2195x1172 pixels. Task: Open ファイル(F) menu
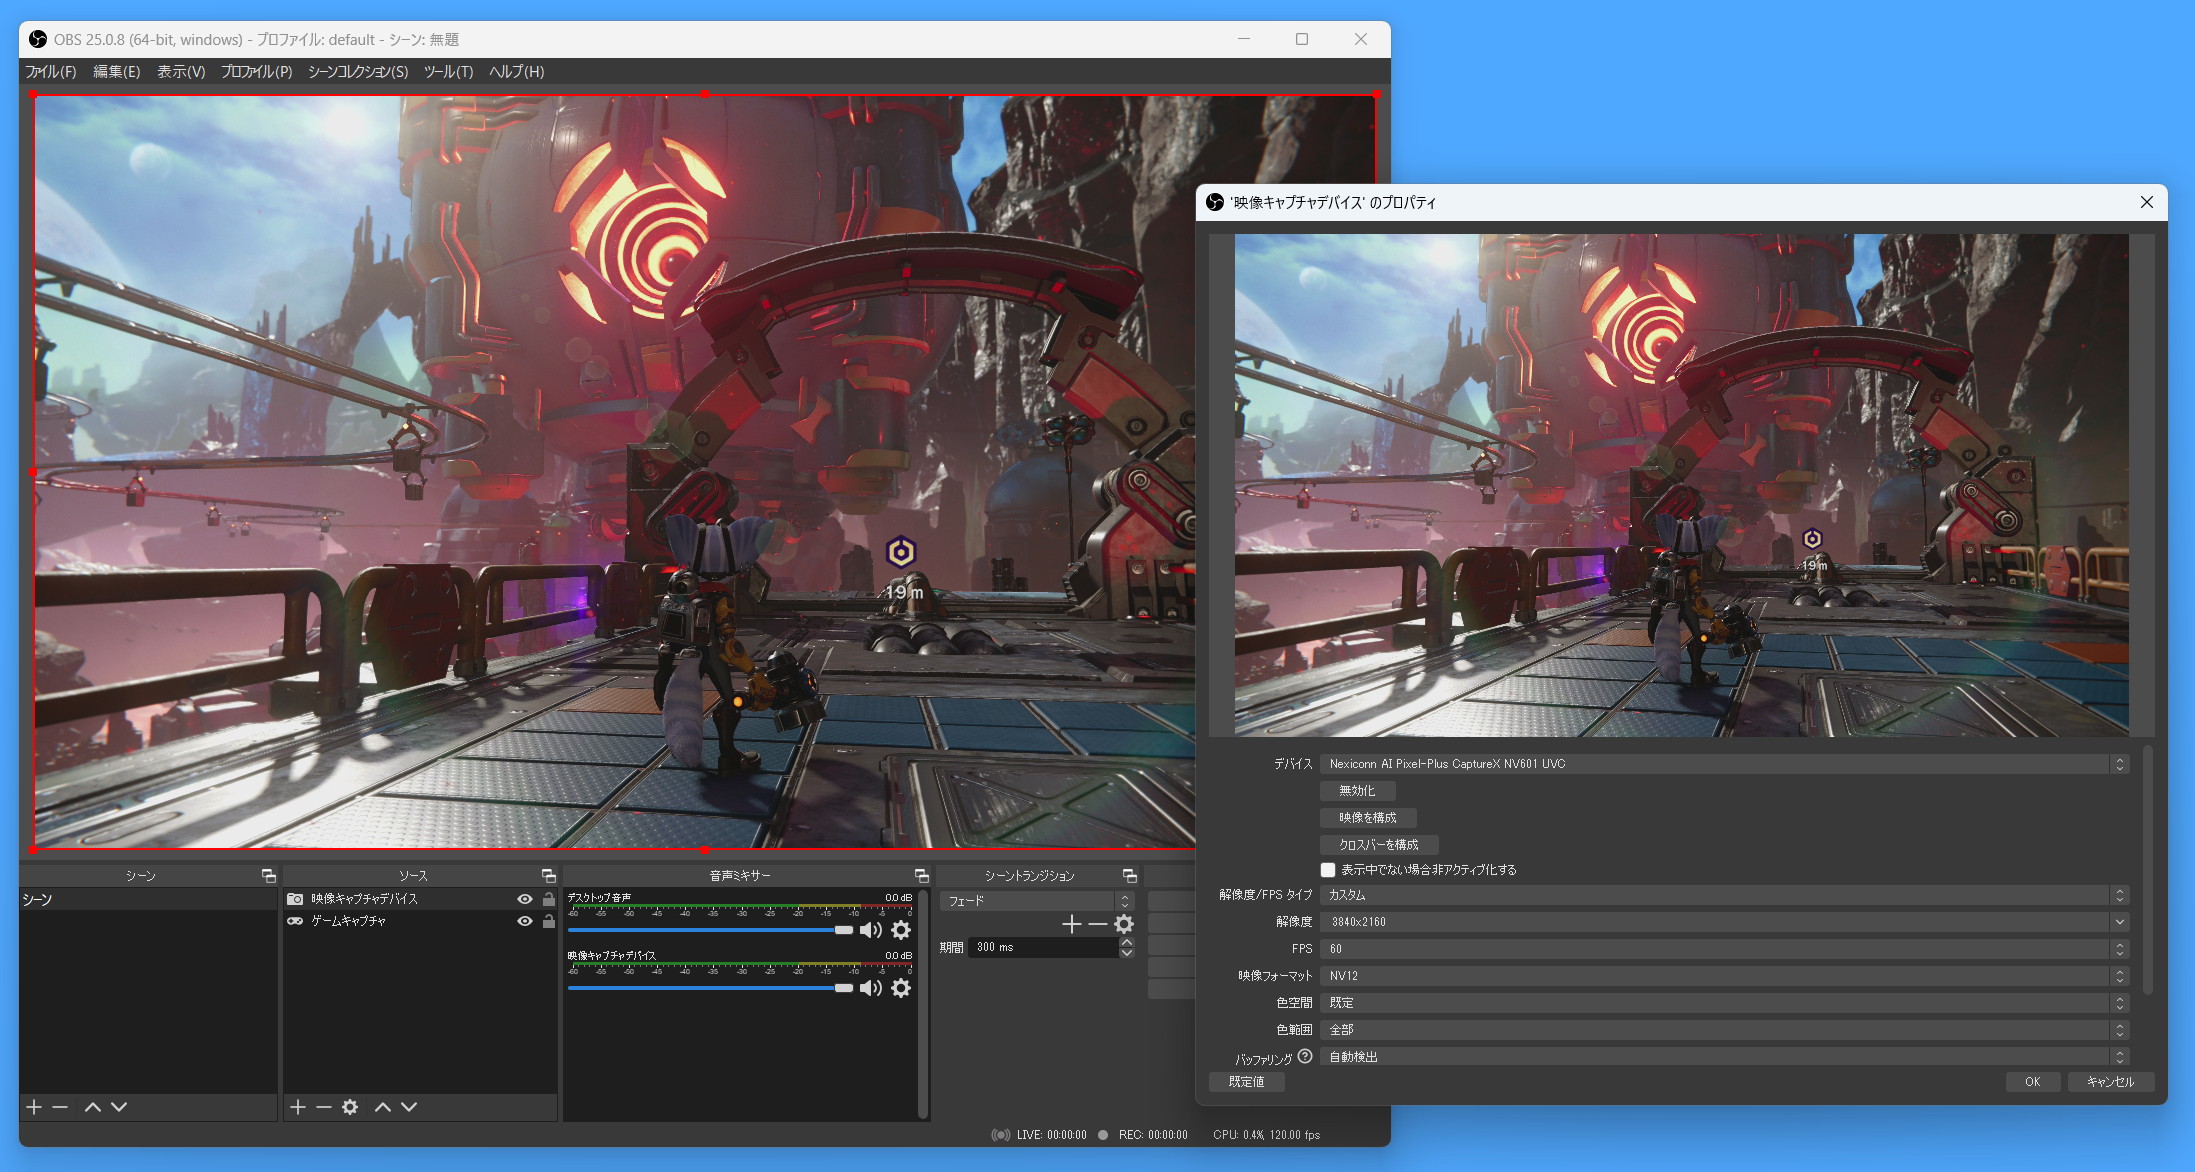(x=51, y=72)
